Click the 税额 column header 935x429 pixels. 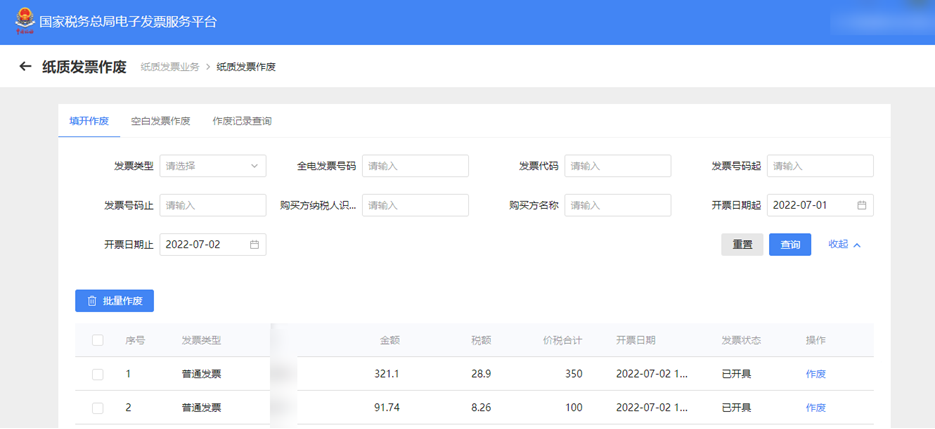[481, 341]
